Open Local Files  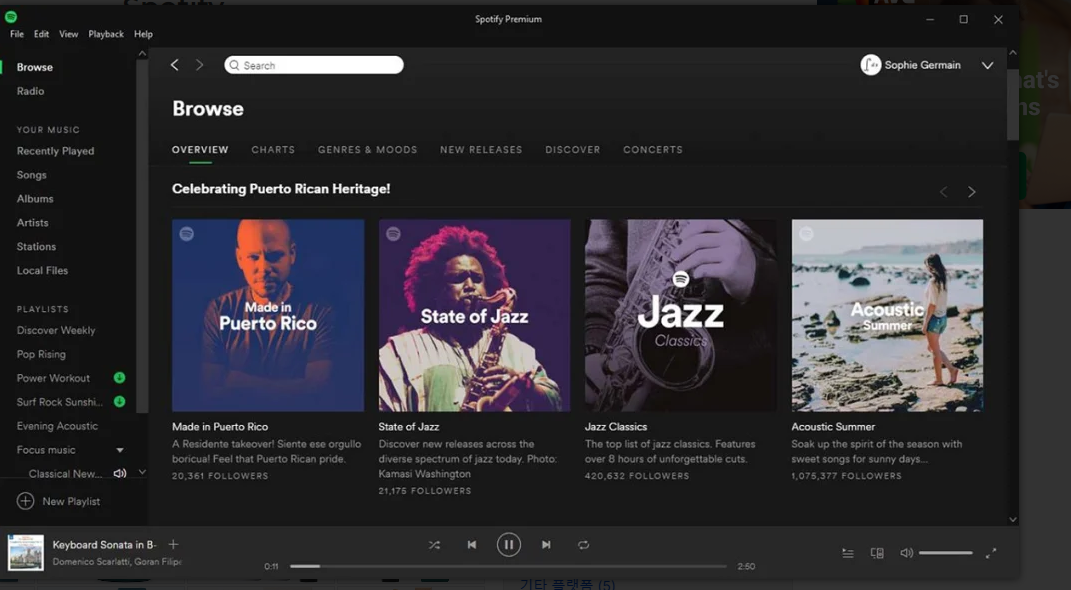tap(42, 270)
